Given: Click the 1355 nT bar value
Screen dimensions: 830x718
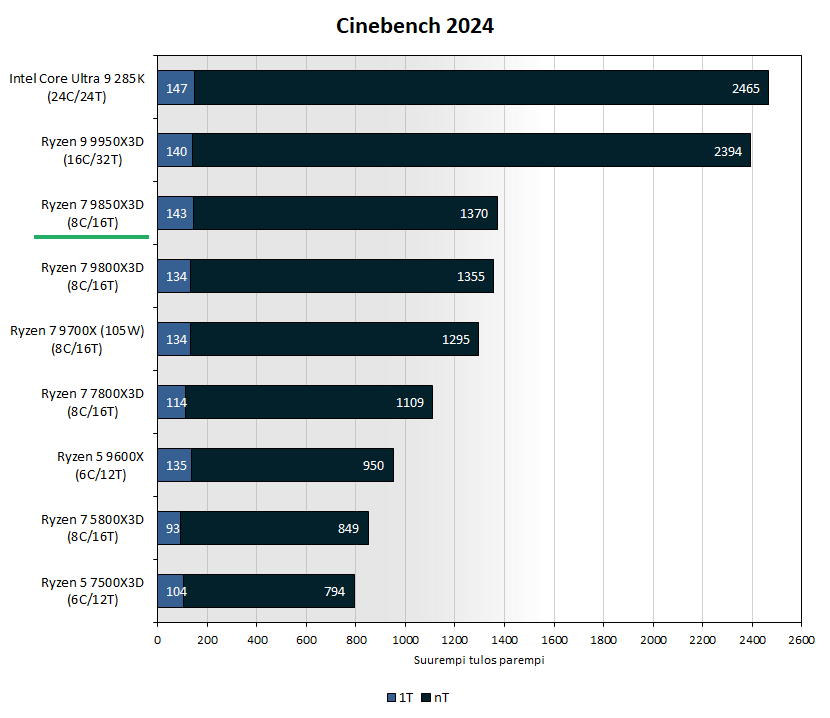Looking at the screenshot, I should 469,277.
